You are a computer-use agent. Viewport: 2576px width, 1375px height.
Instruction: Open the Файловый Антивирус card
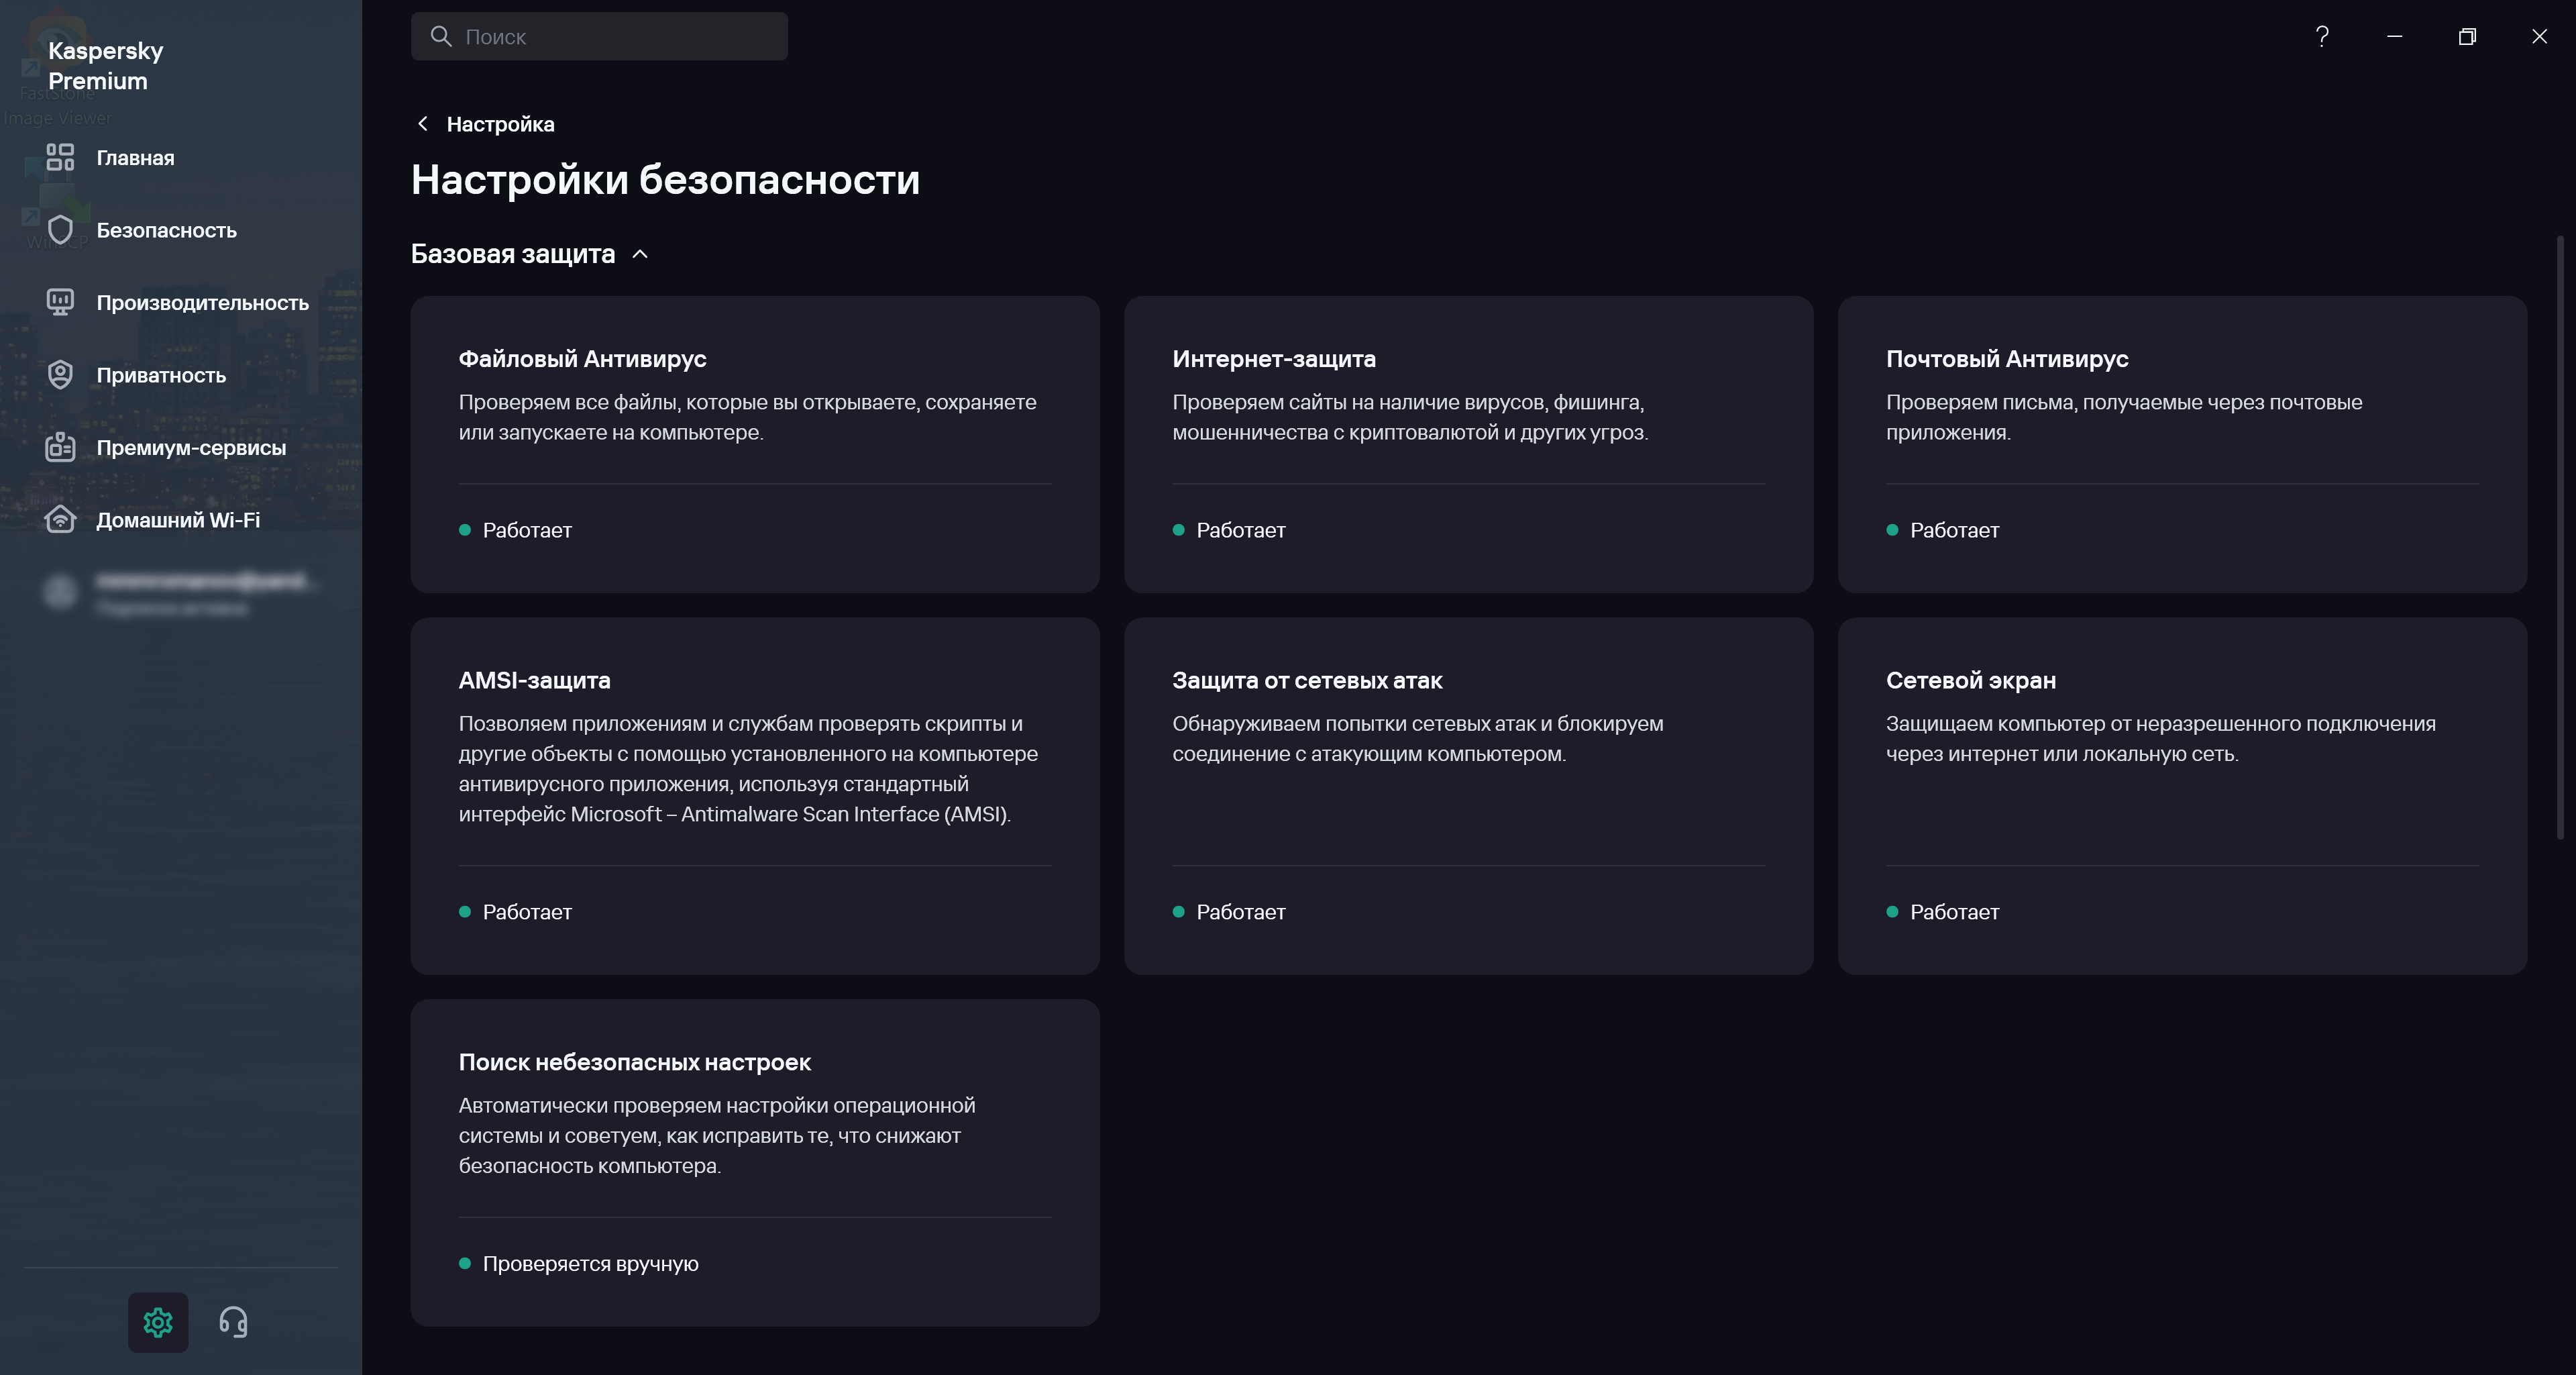(754, 444)
